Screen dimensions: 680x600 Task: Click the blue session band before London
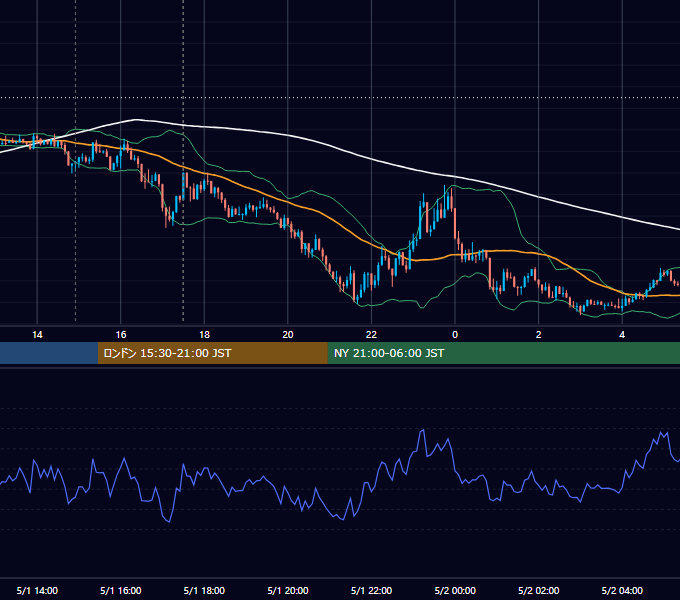49,353
